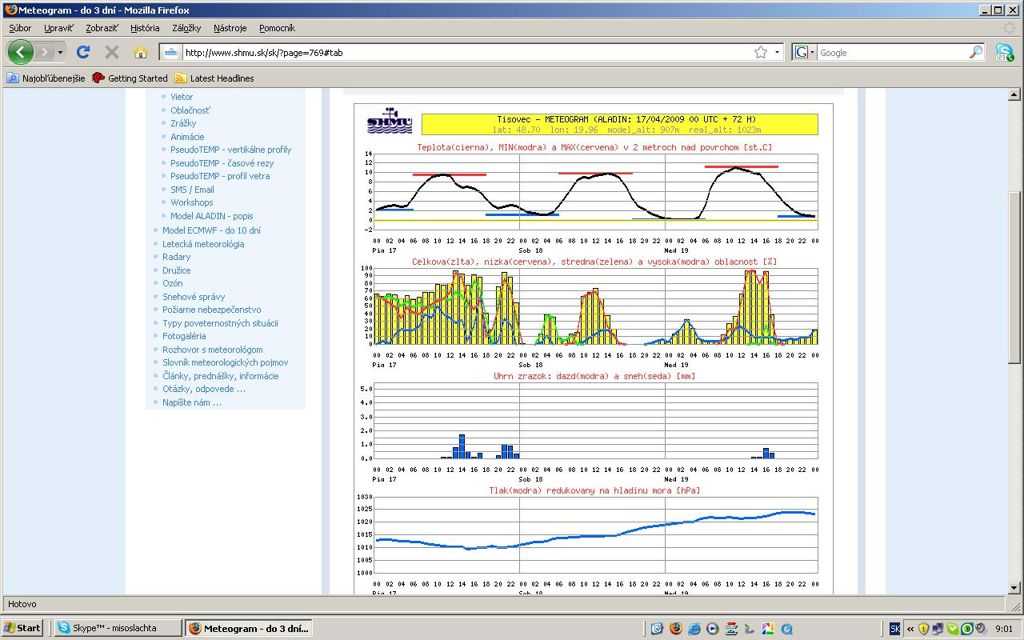1024x640 pixels.
Task: Open the História menu
Action: 145,28
